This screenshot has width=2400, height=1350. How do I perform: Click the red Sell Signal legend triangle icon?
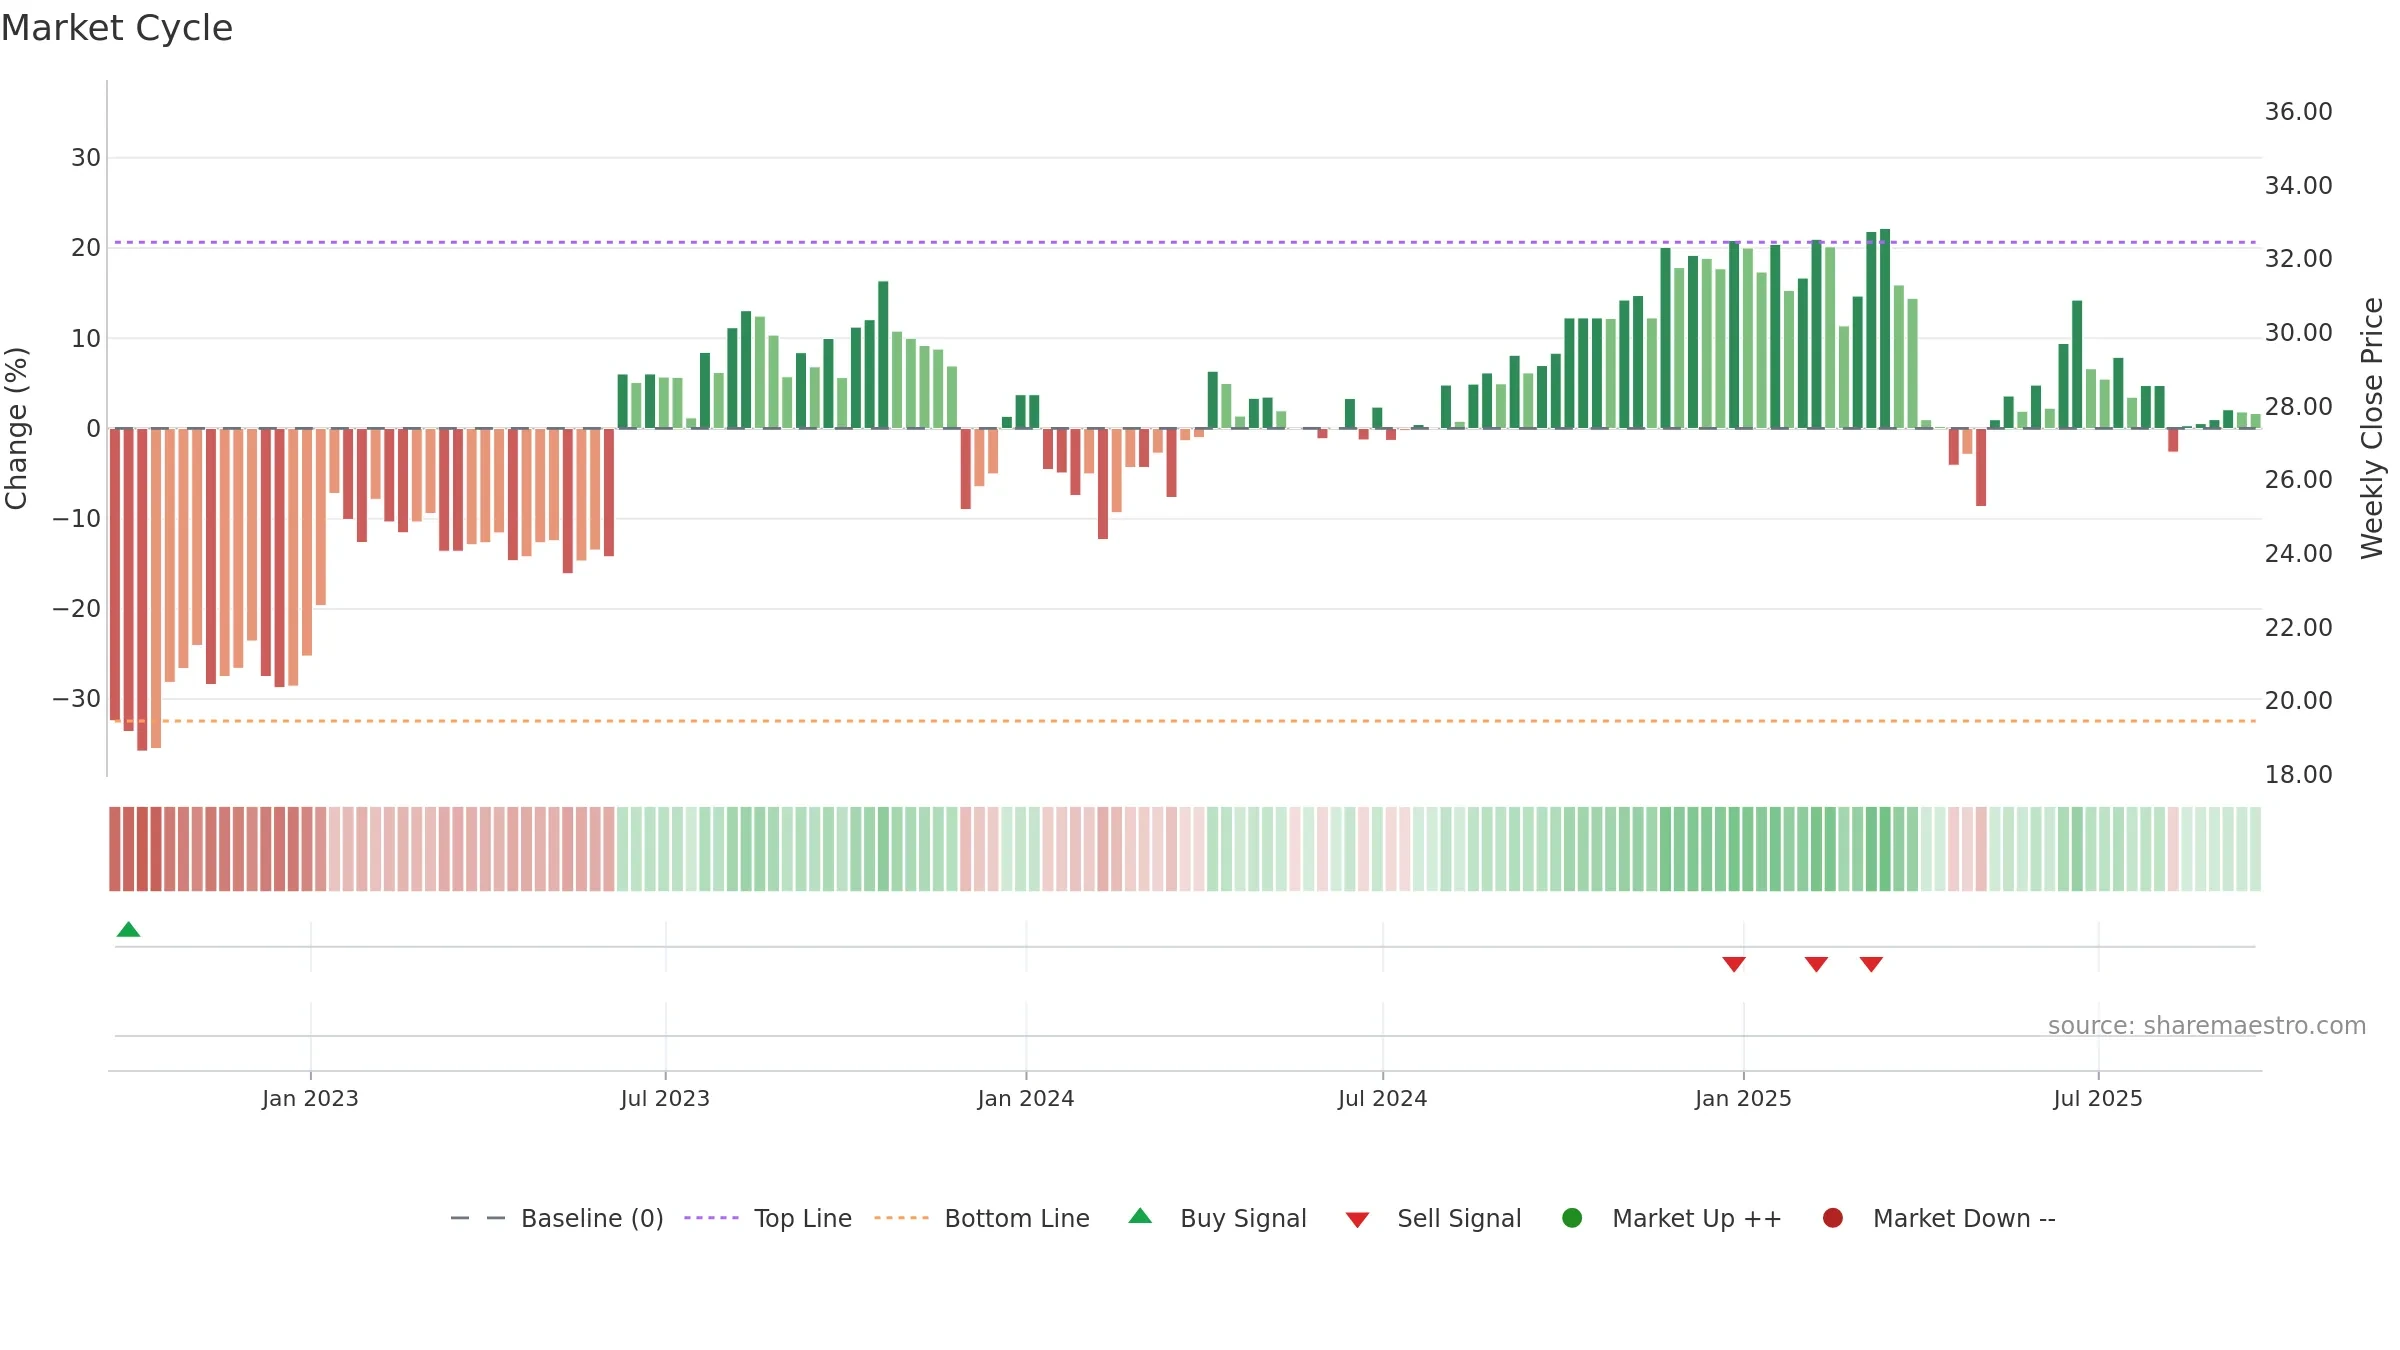(x=1357, y=1220)
